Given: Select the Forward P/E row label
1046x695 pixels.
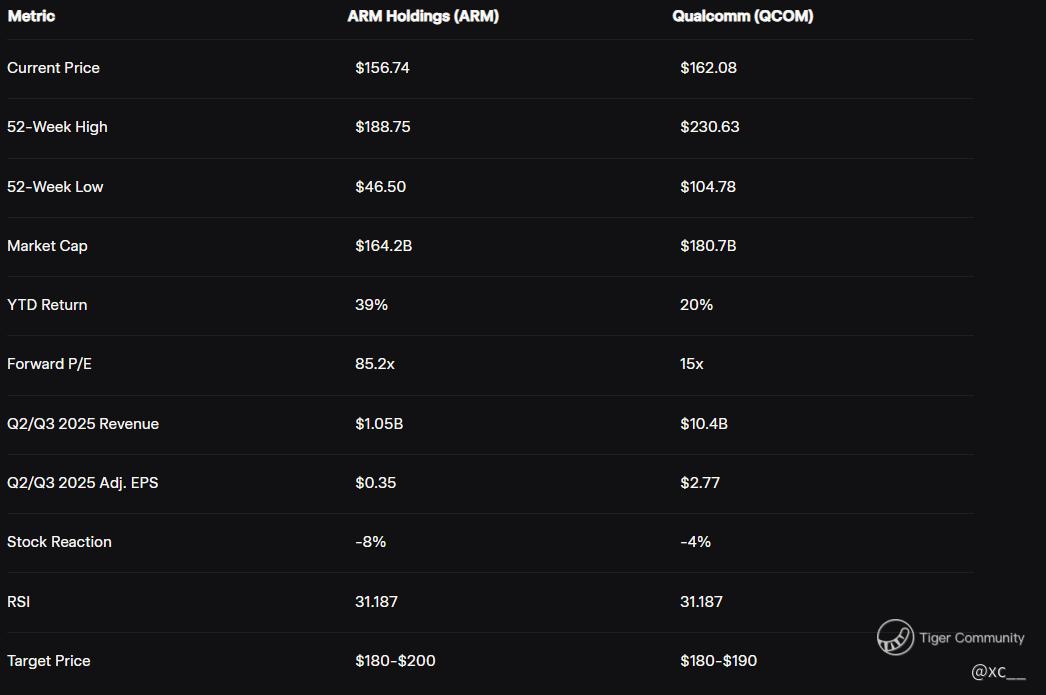Looking at the screenshot, I should point(49,364).
